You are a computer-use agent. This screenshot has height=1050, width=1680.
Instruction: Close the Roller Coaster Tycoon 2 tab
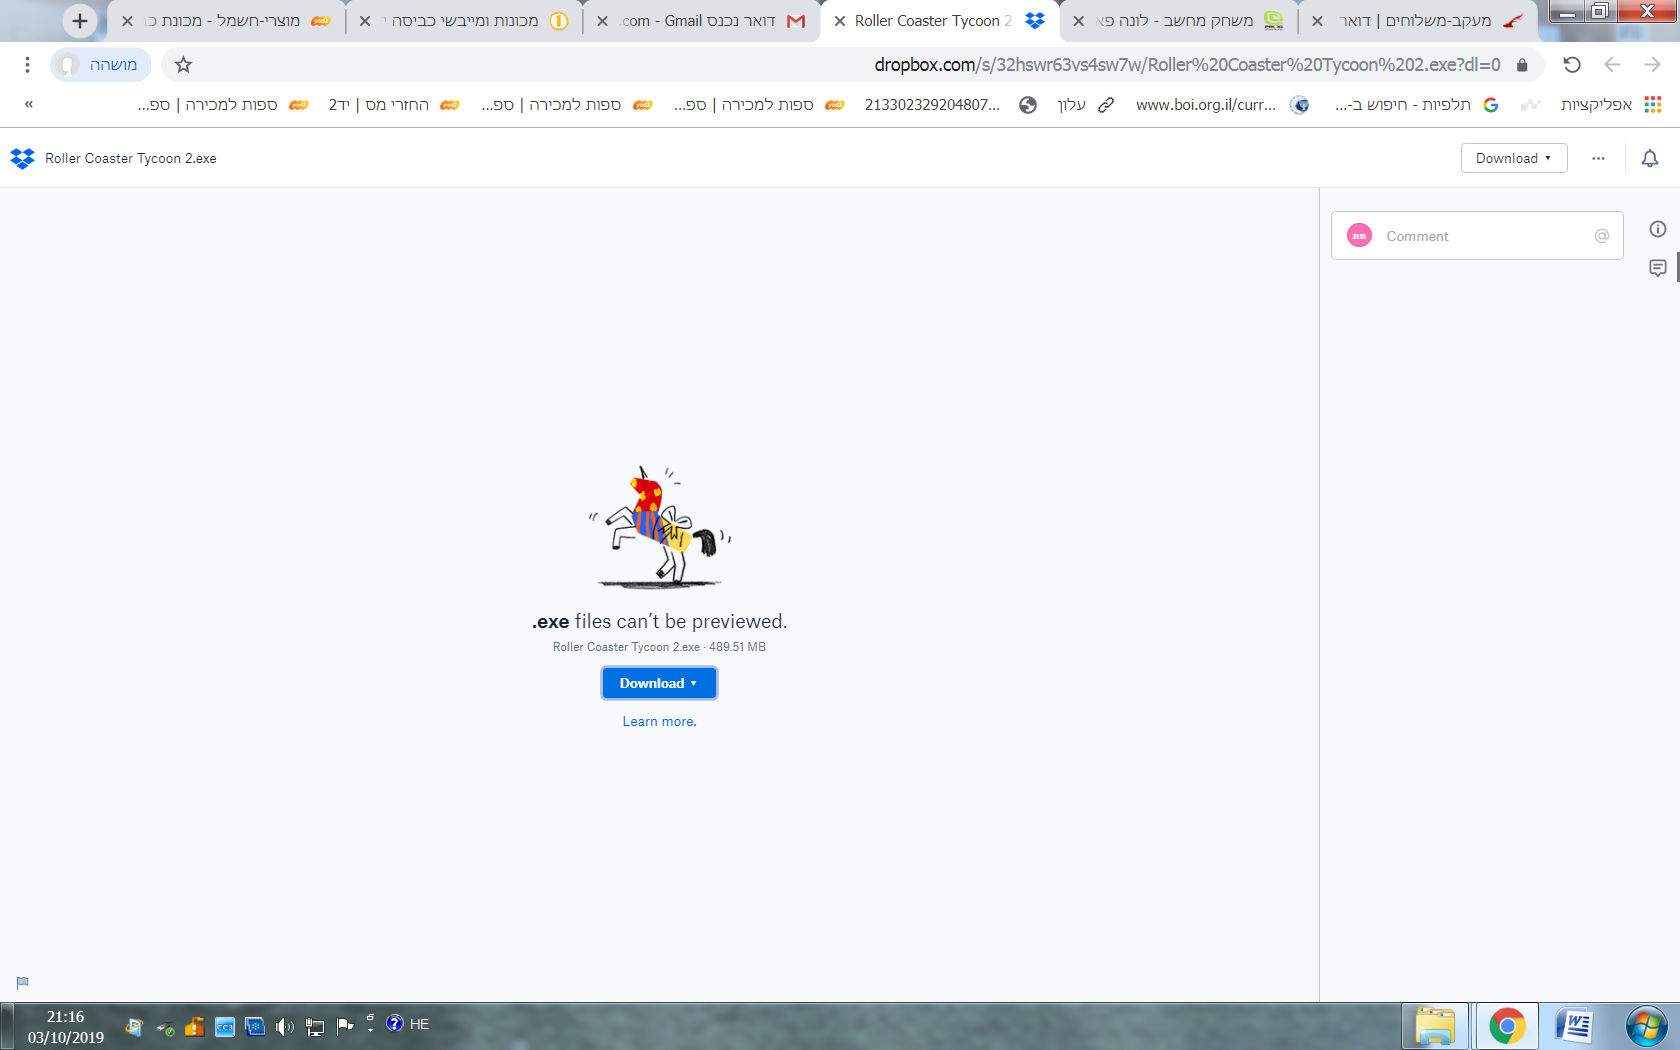click(840, 21)
